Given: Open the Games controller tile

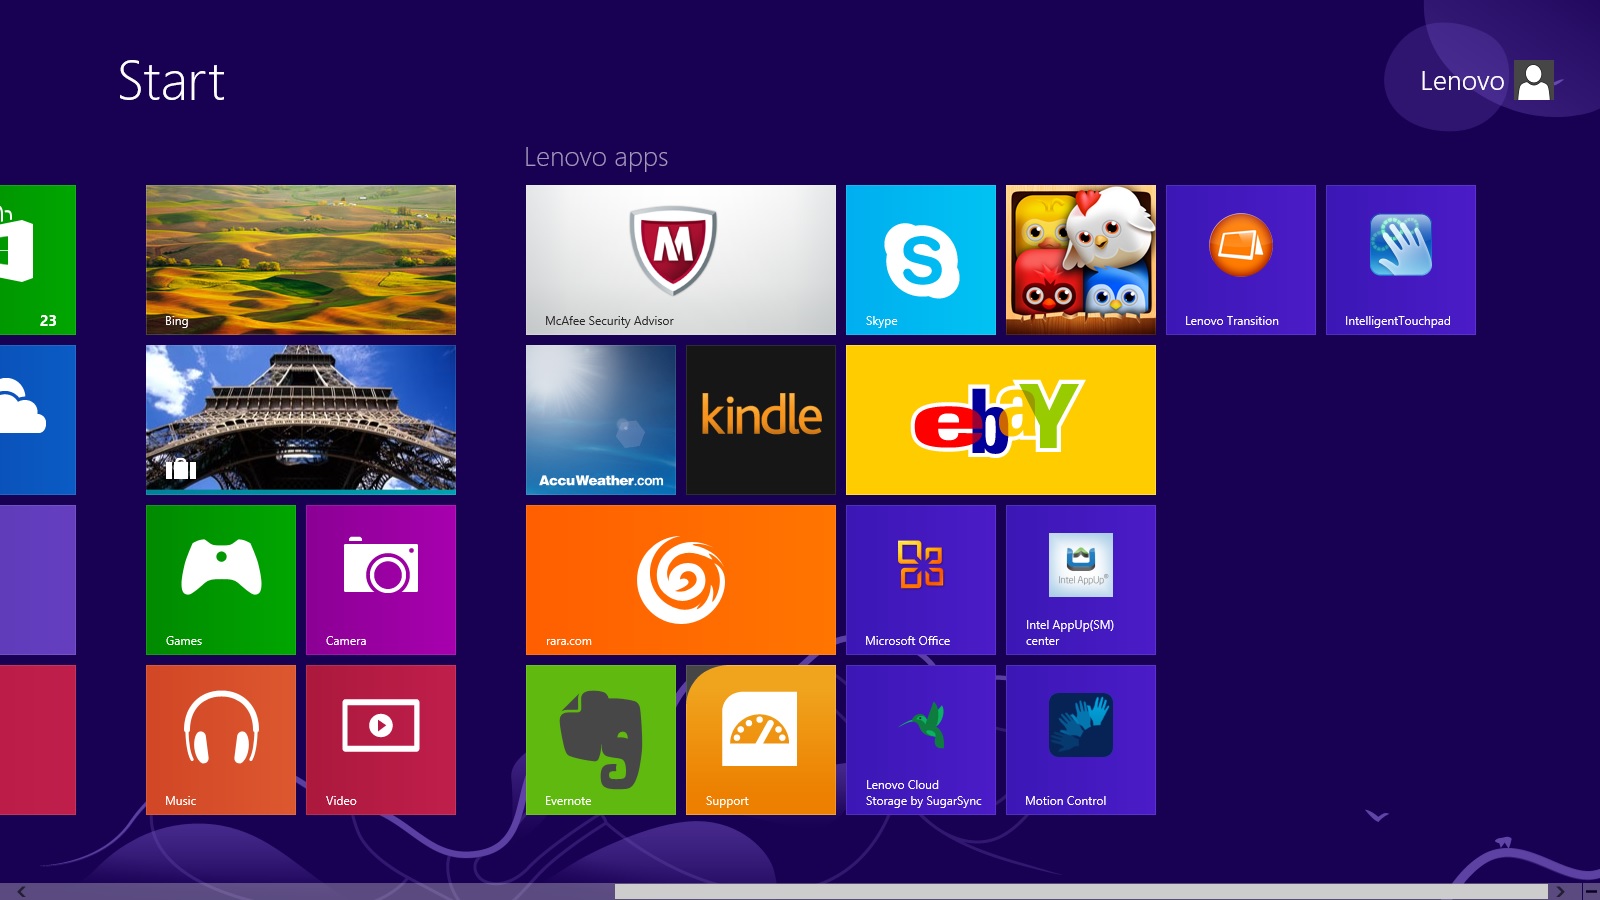Looking at the screenshot, I should tap(221, 580).
